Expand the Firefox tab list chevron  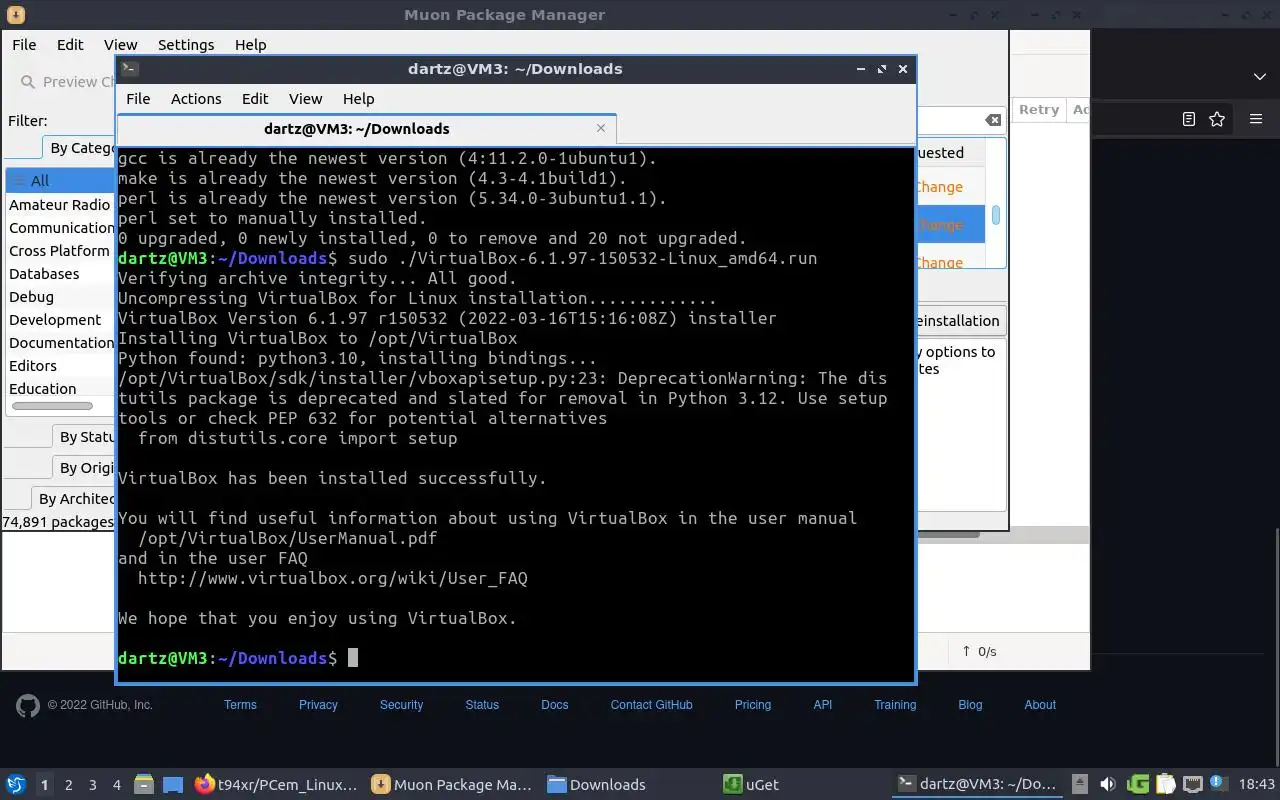(1259, 76)
